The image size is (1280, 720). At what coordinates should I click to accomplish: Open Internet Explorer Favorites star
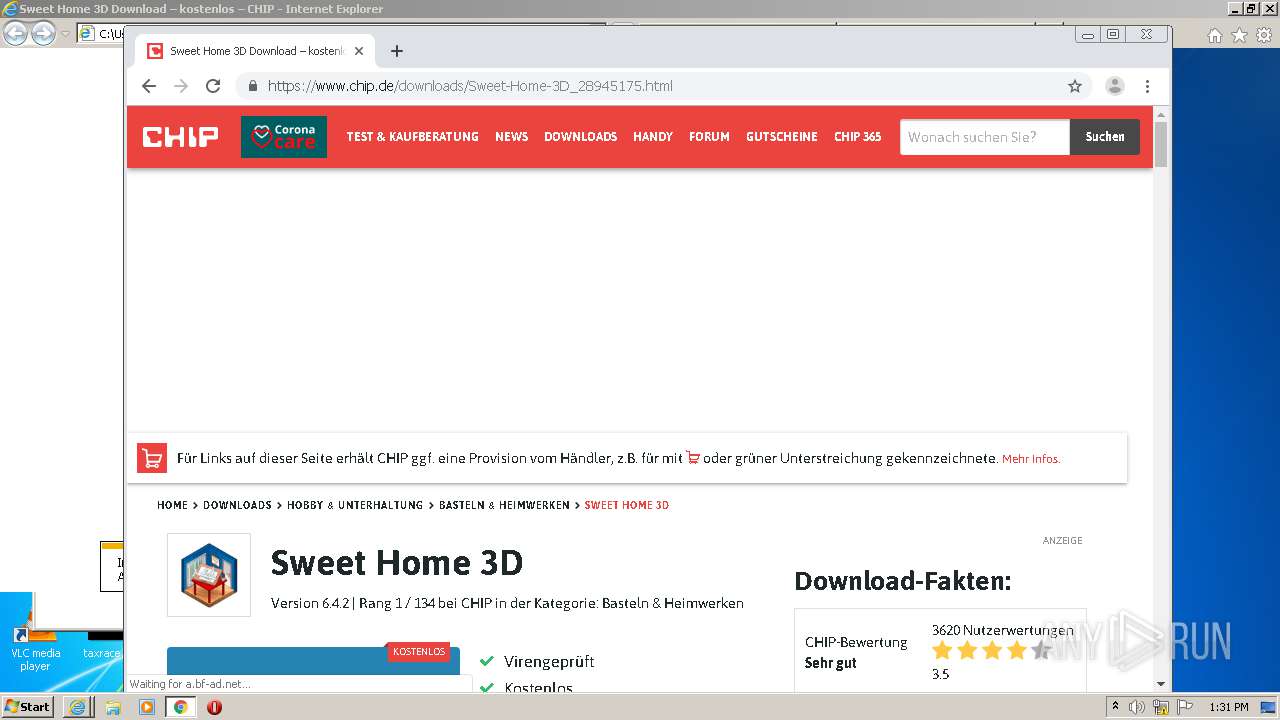point(1239,35)
